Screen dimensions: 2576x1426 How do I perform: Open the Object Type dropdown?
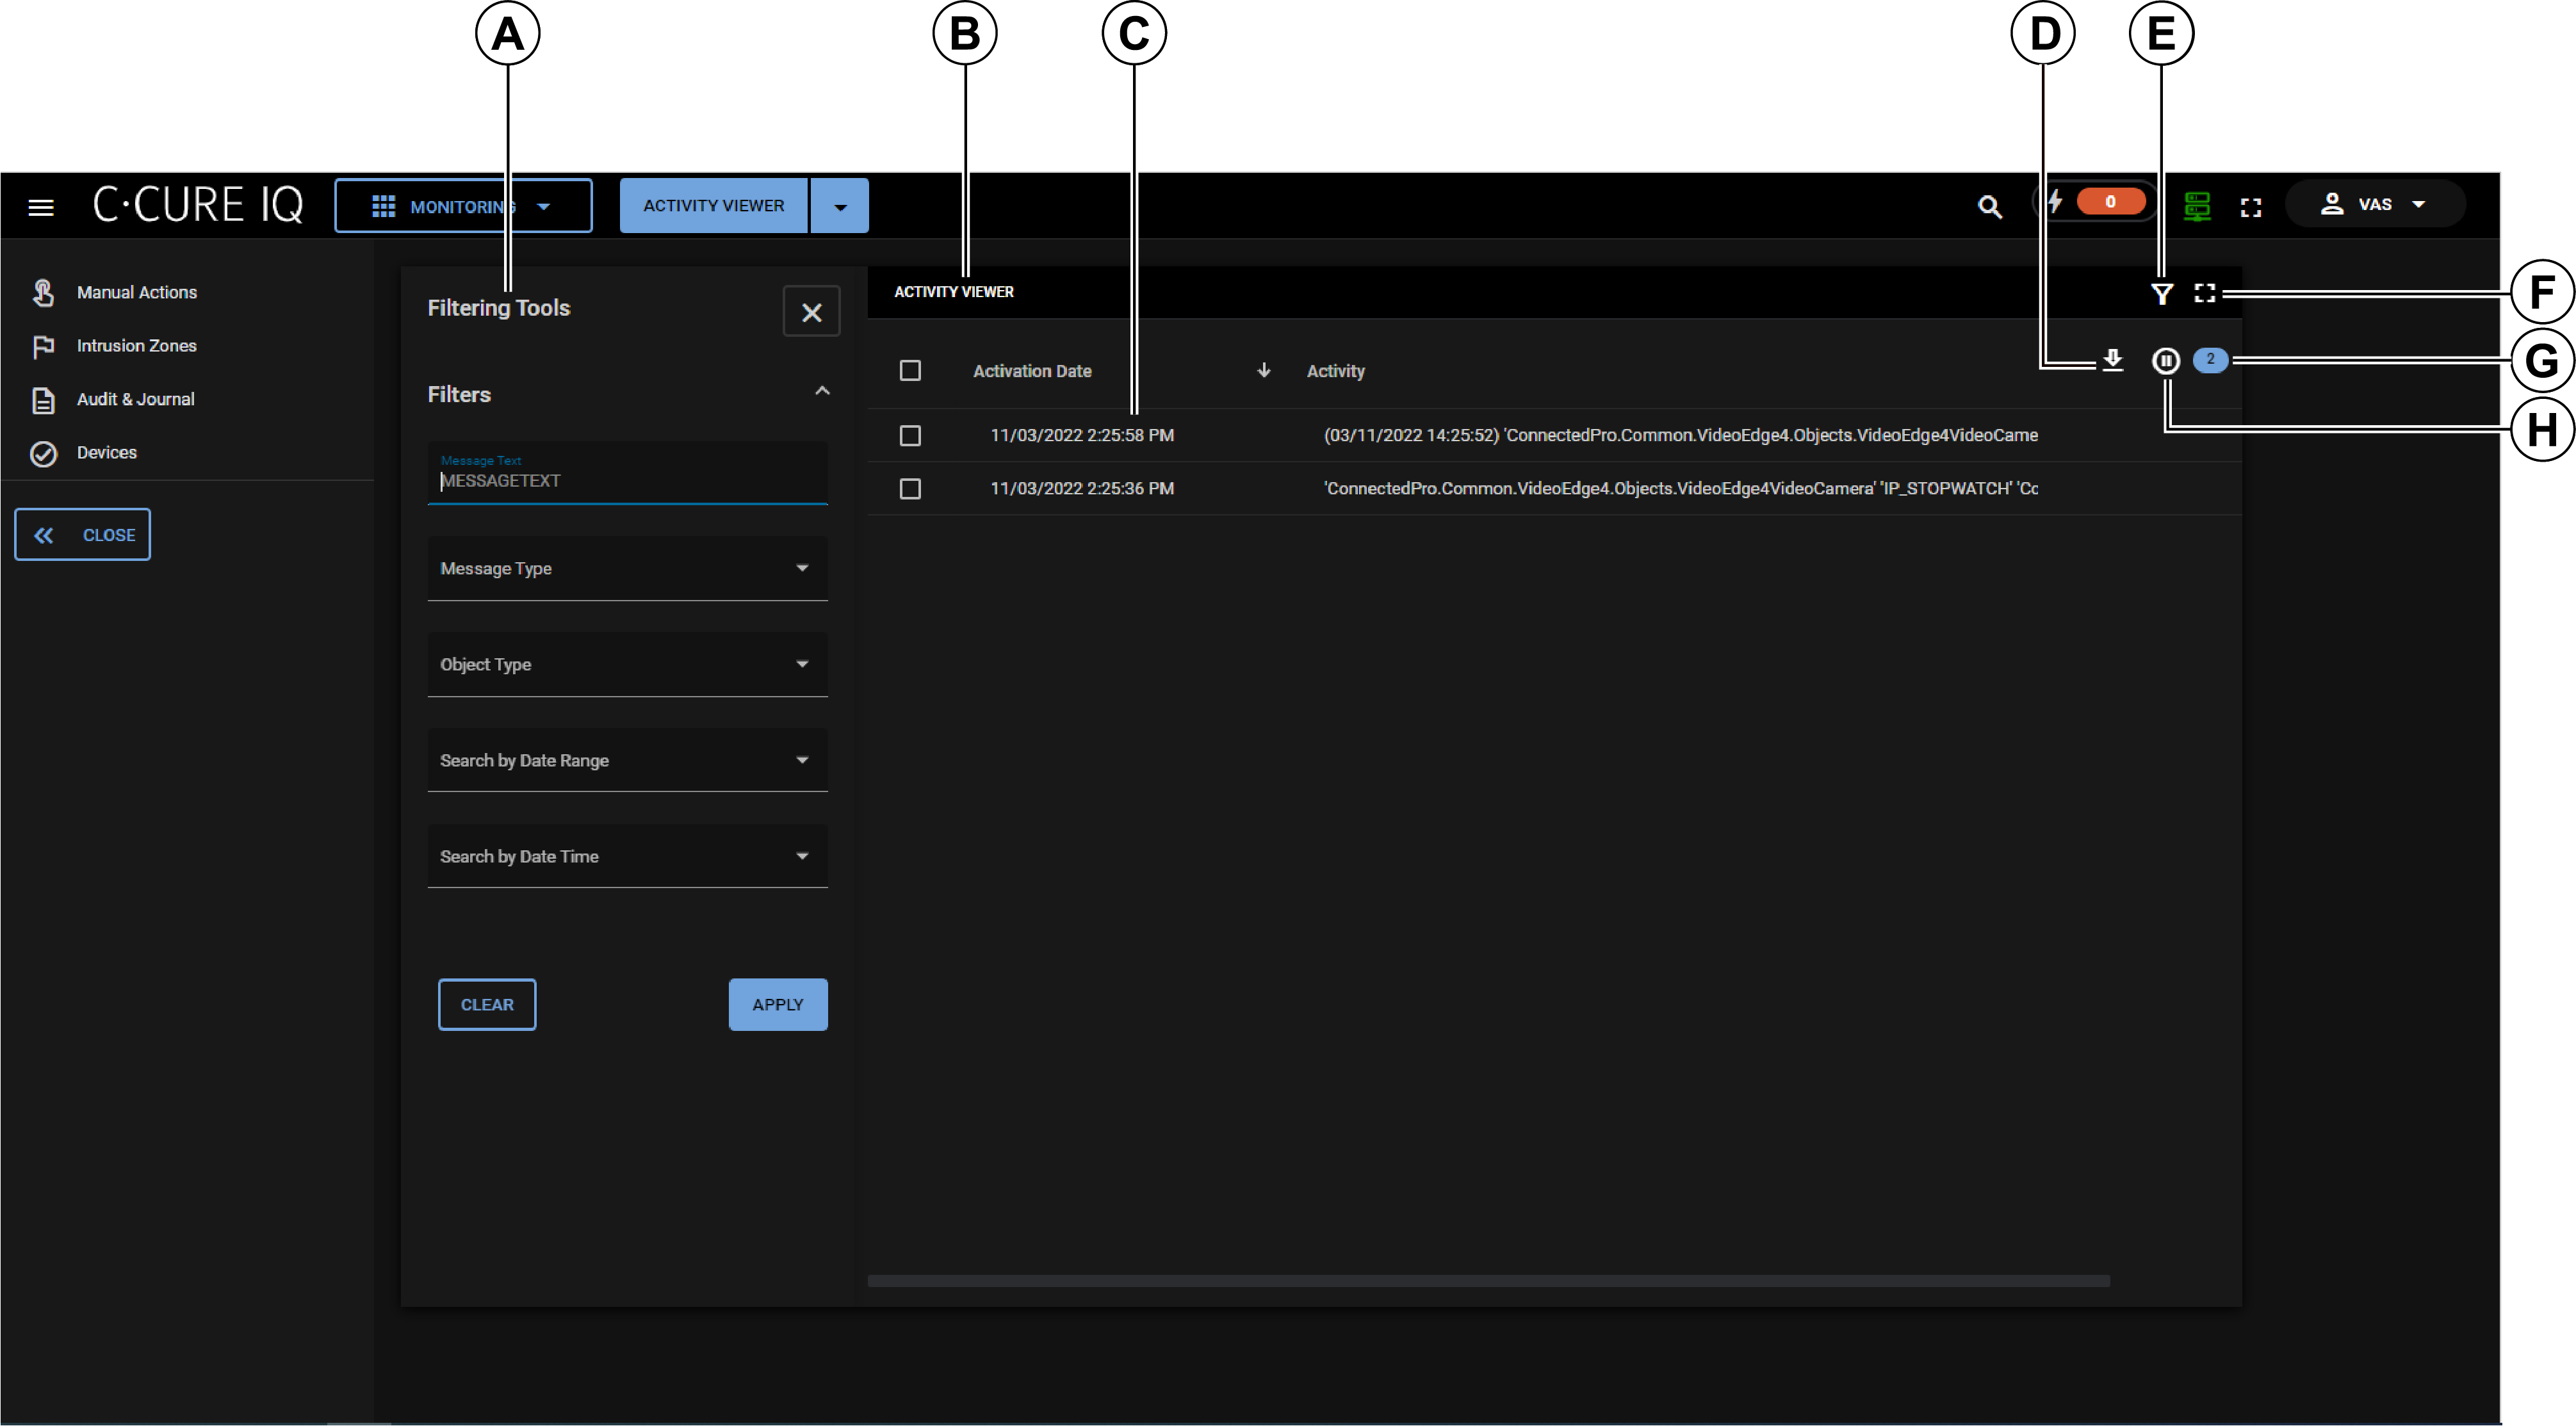click(x=627, y=664)
